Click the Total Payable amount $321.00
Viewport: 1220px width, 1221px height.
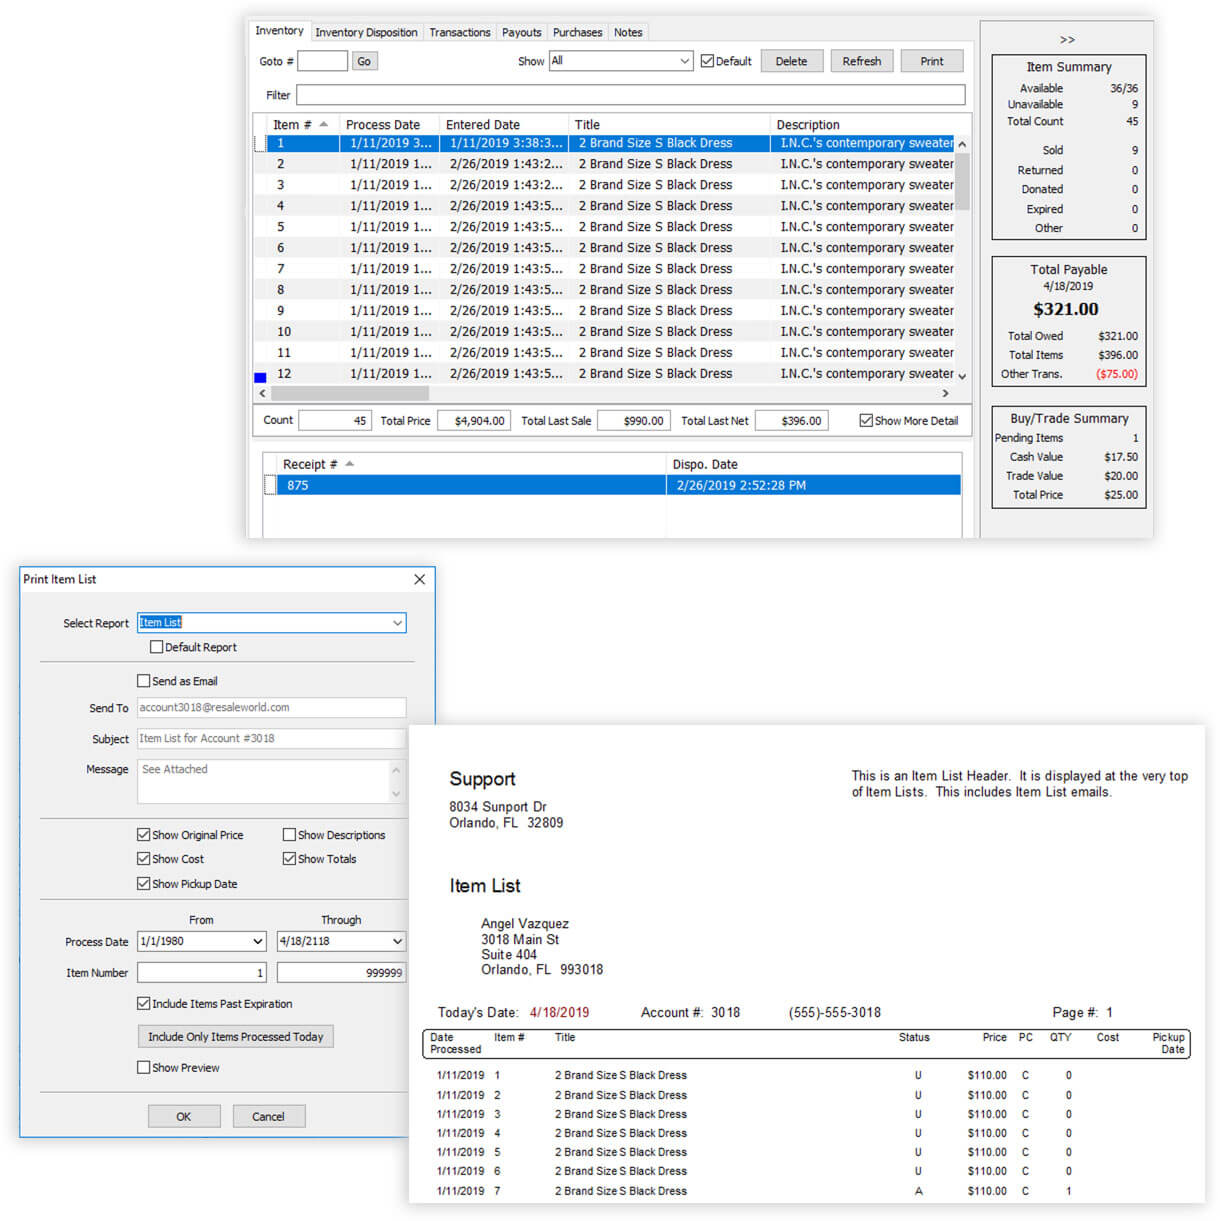pyautogui.click(x=1066, y=309)
